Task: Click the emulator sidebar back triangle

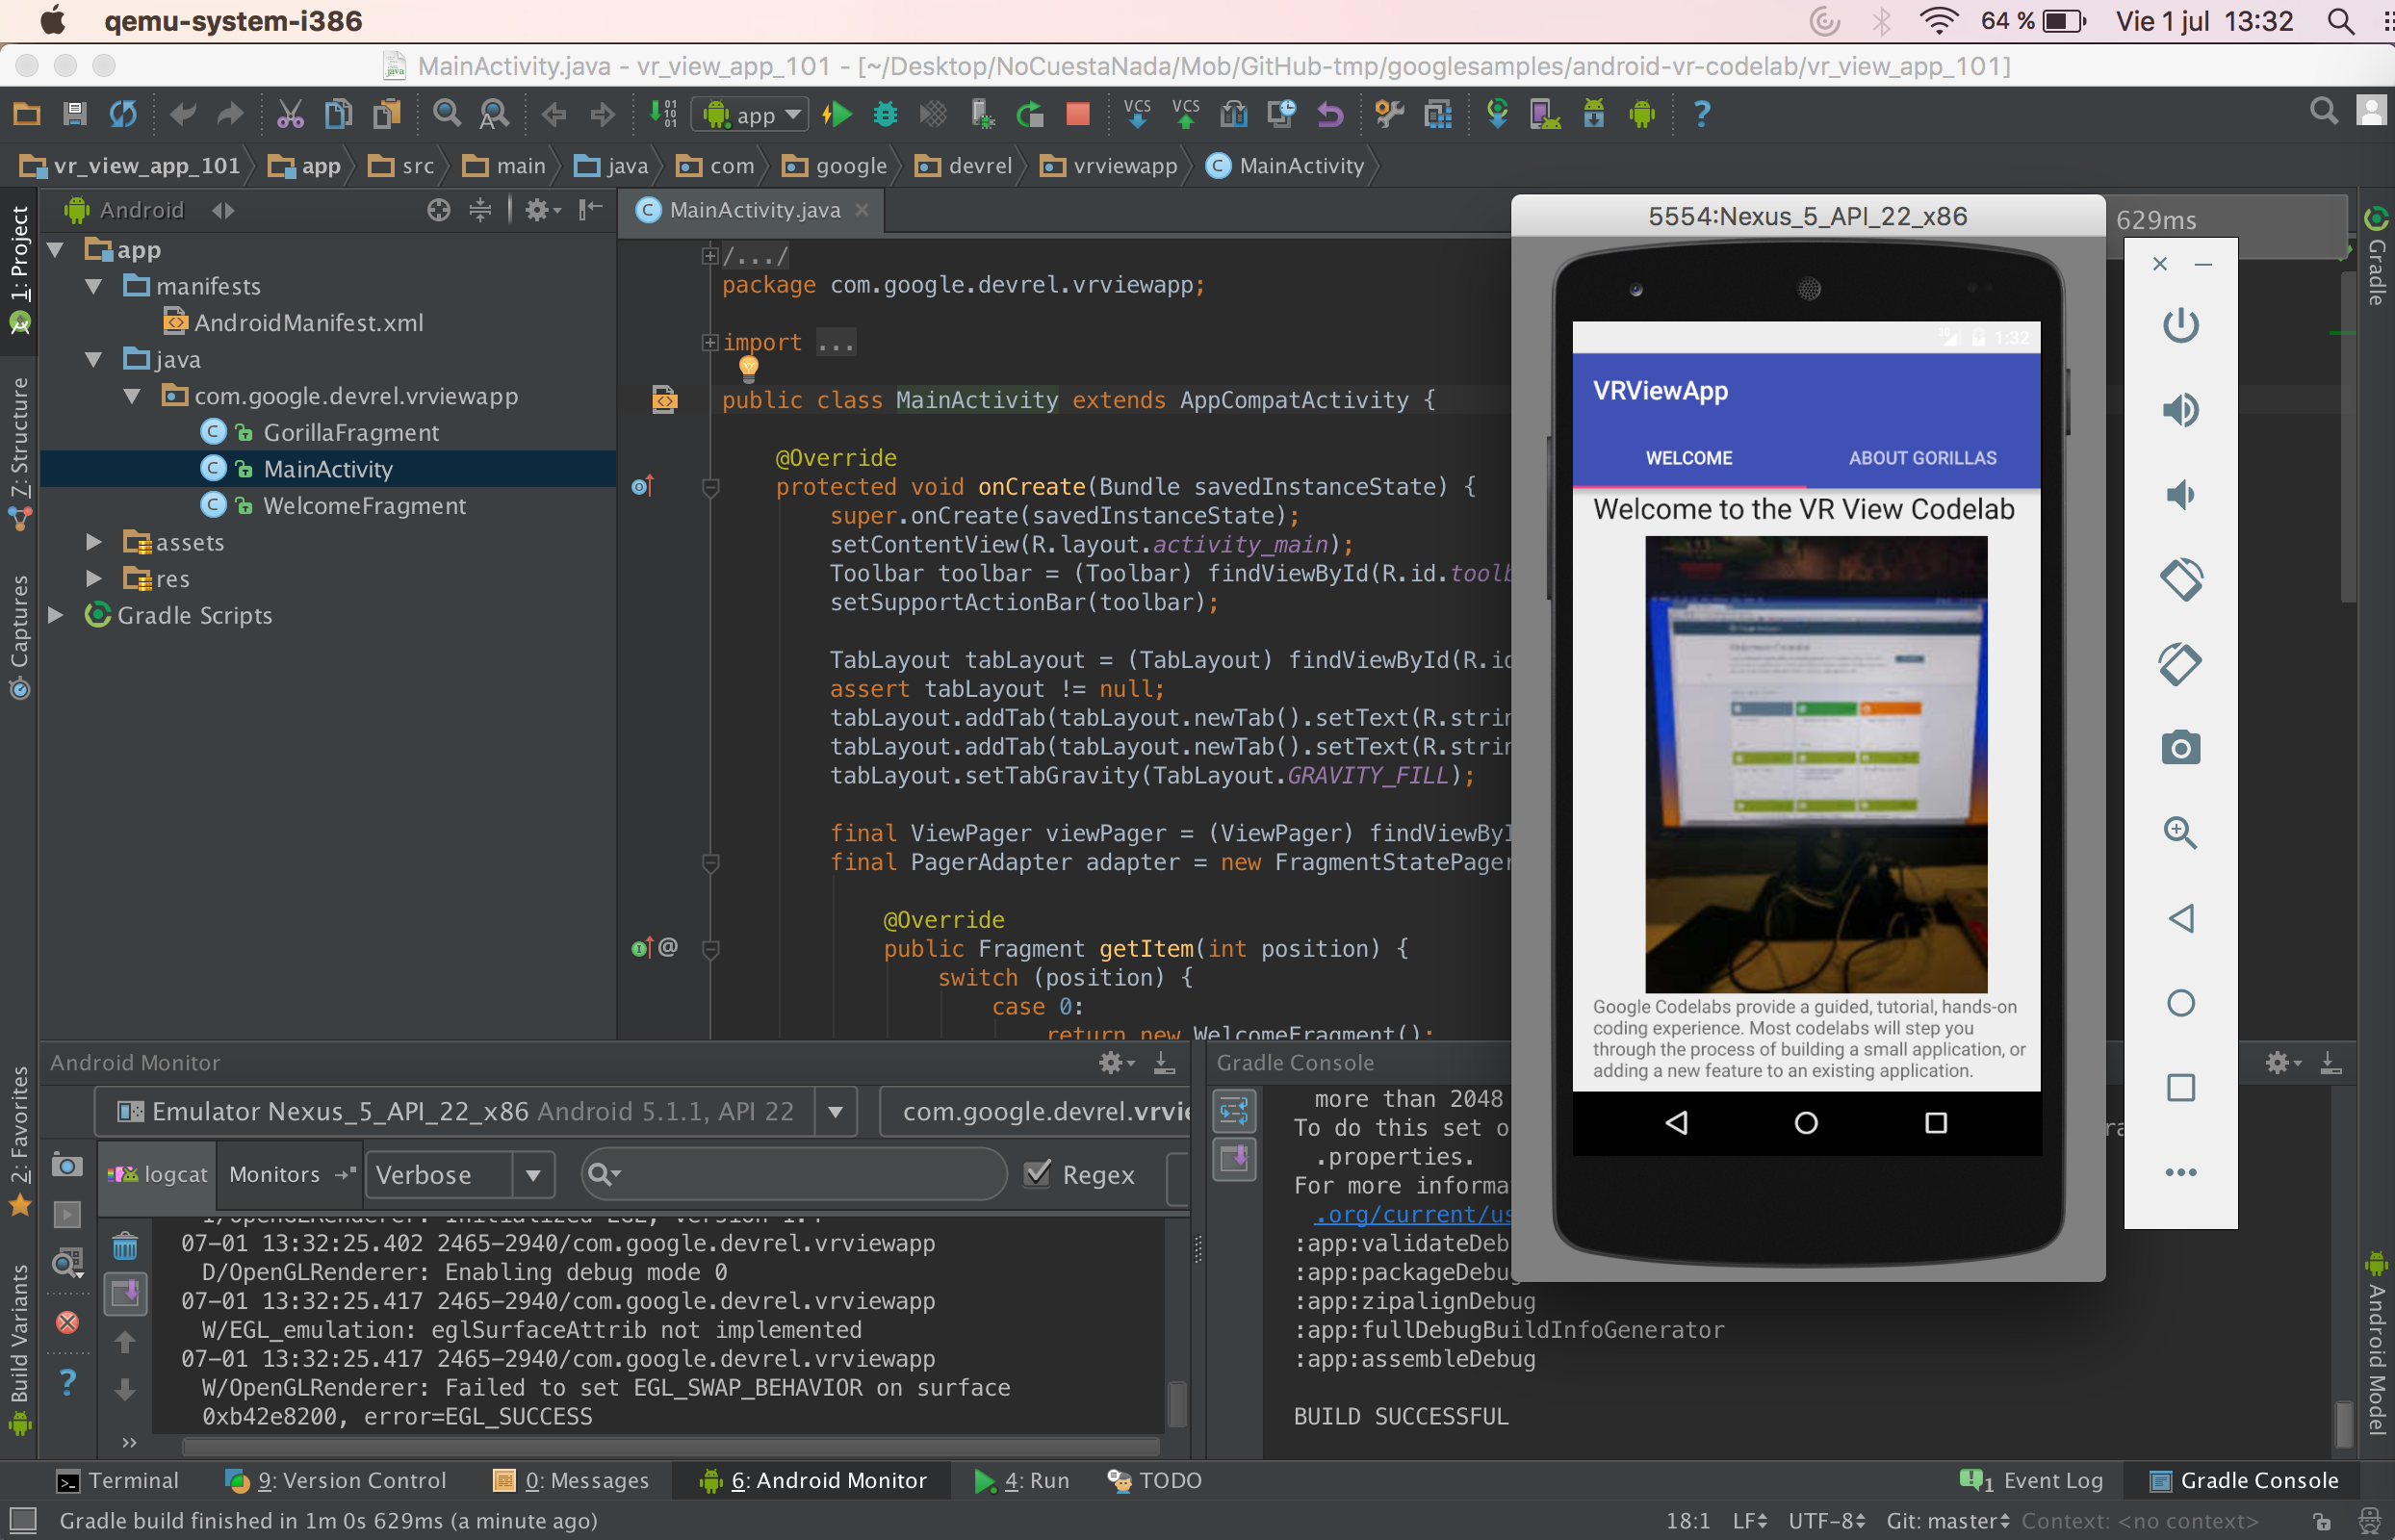Action: (x=2181, y=918)
